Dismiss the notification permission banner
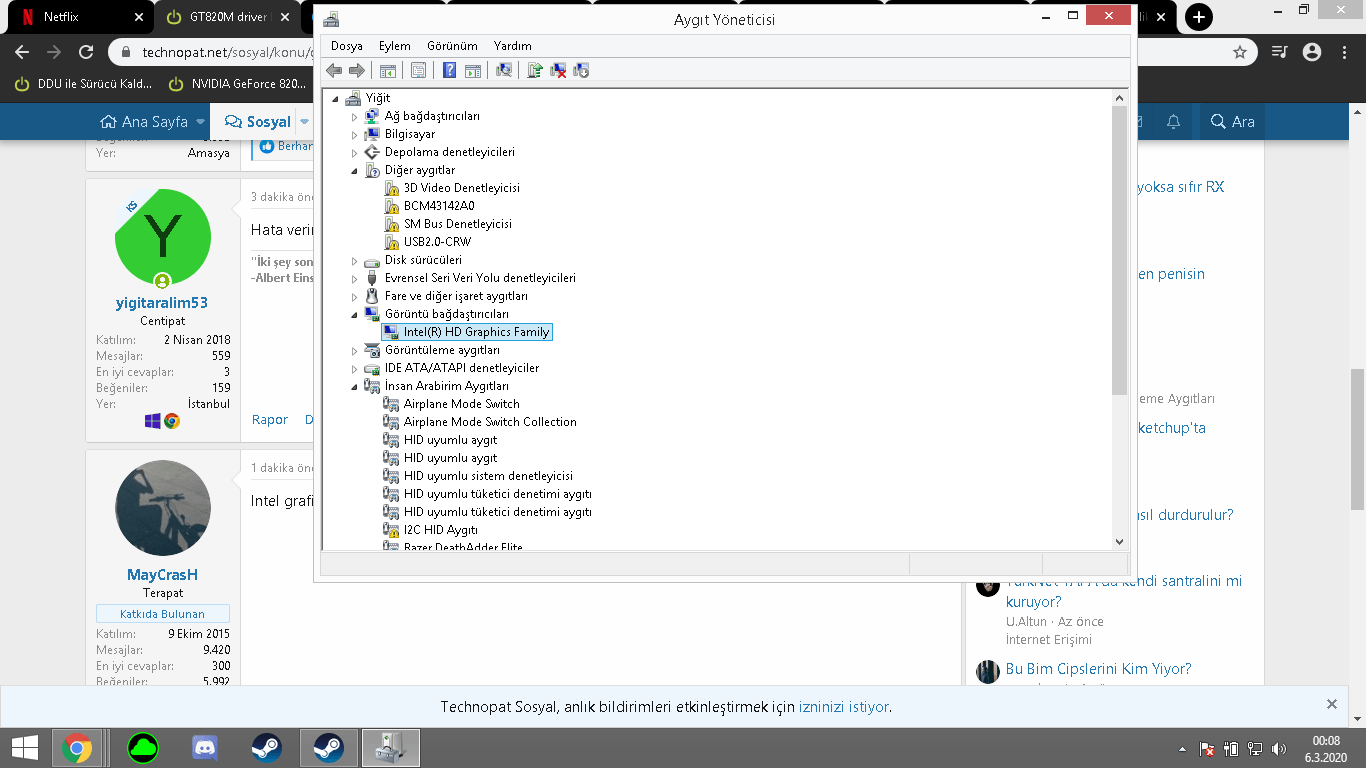The width and height of the screenshot is (1366, 768). pyautogui.click(x=1332, y=704)
